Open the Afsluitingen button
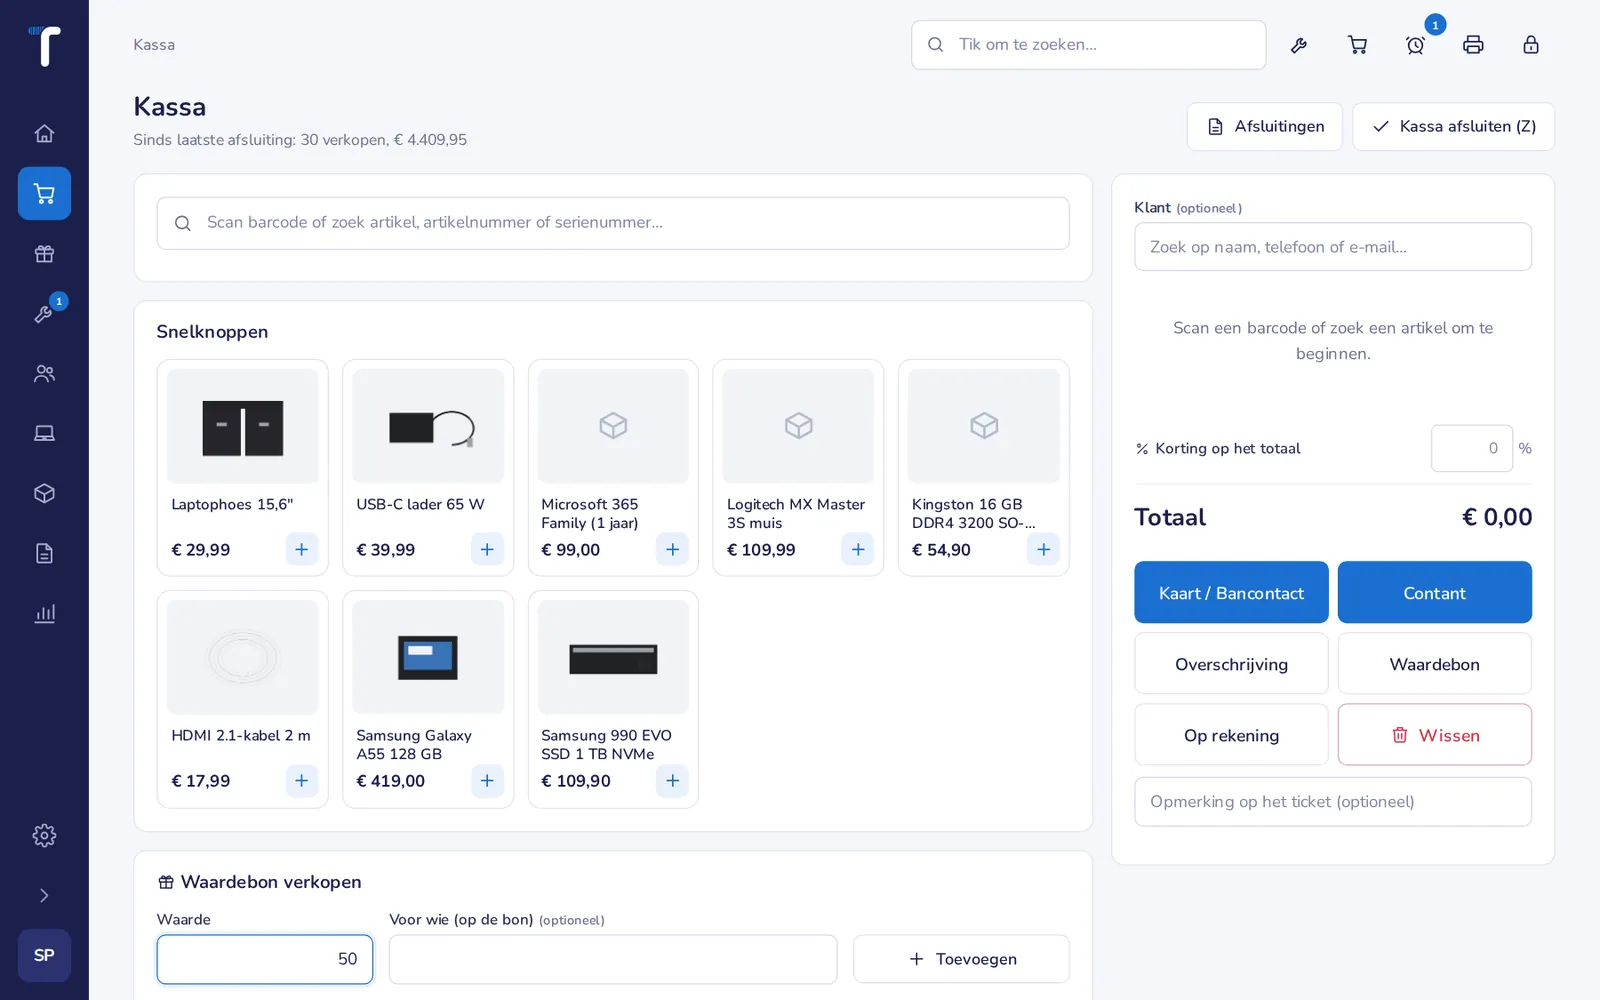Viewport: 1600px width, 1000px height. pos(1265,127)
